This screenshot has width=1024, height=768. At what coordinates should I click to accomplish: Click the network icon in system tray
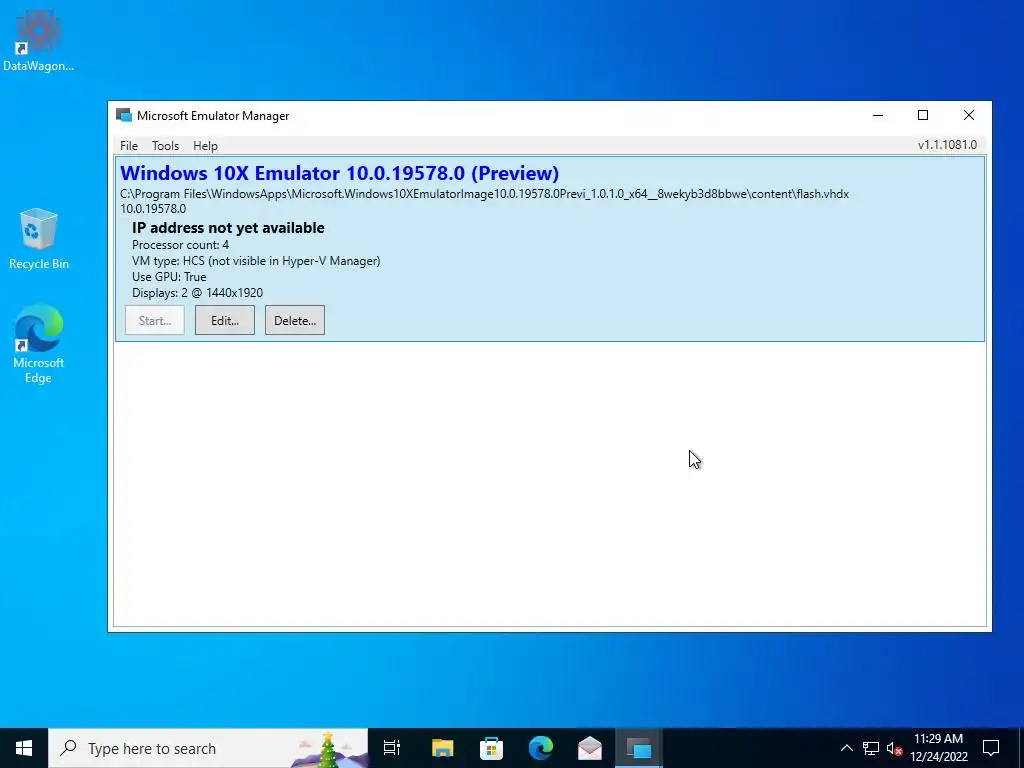tap(871, 748)
